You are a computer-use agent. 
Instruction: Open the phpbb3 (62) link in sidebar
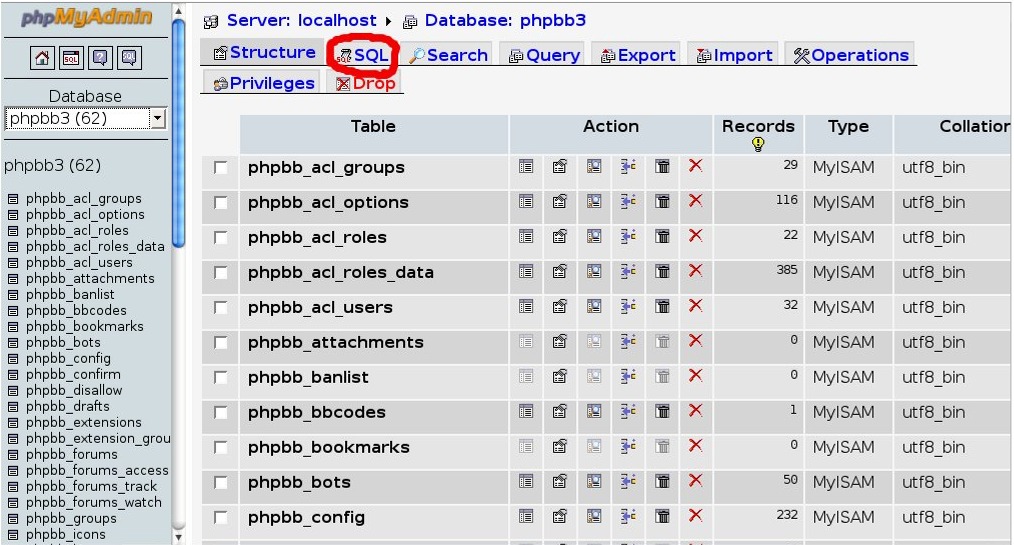[52, 166]
